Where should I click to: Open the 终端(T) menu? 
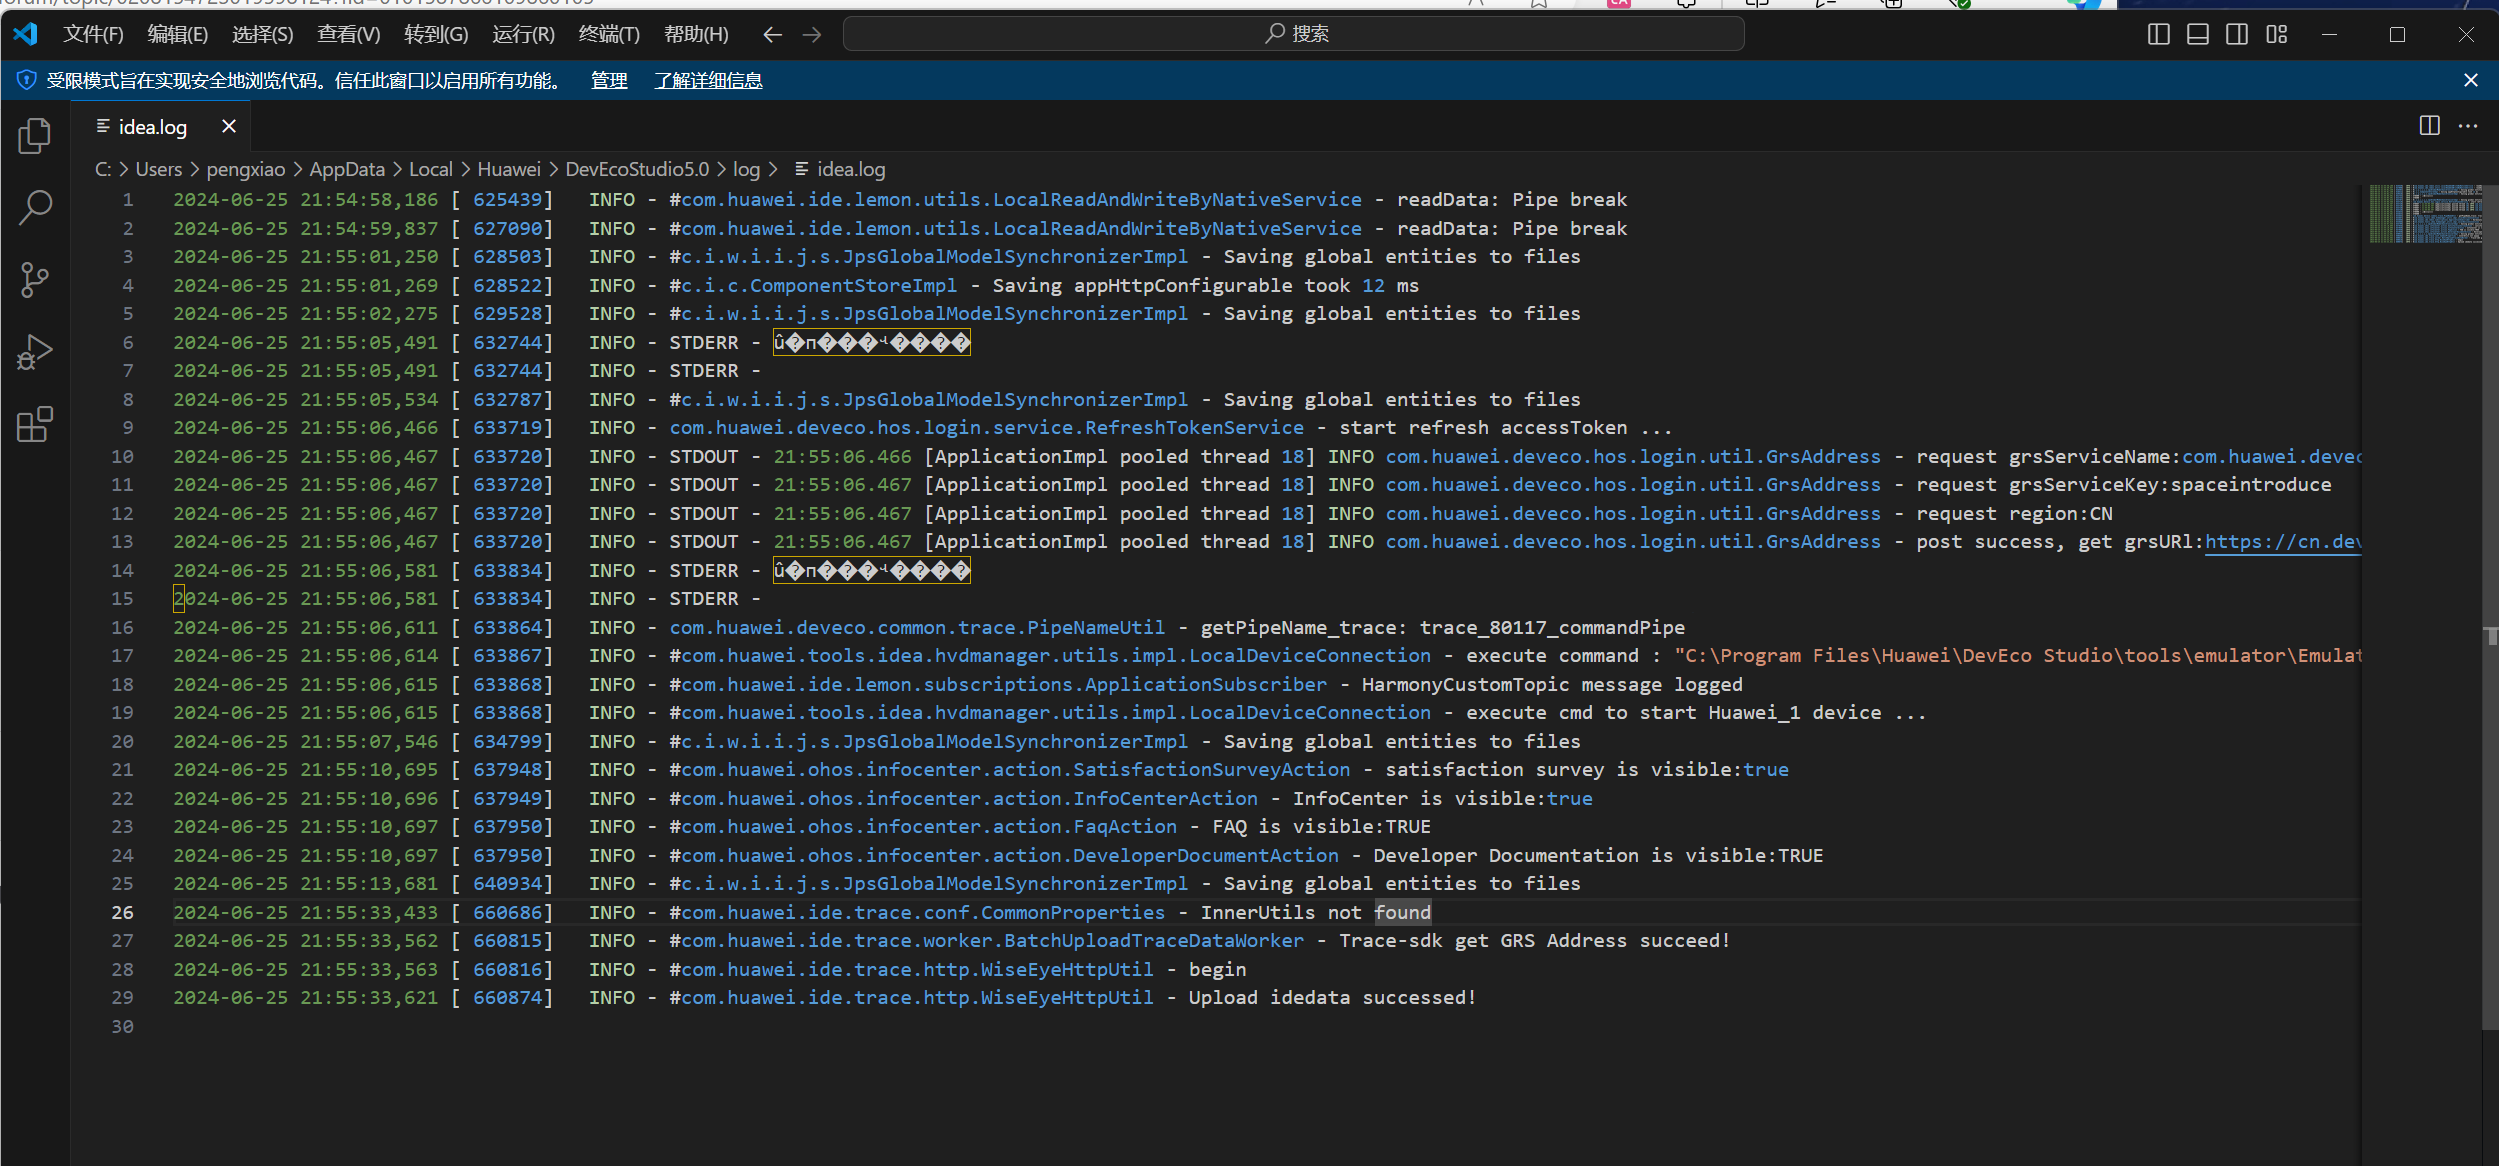click(x=609, y=35)
